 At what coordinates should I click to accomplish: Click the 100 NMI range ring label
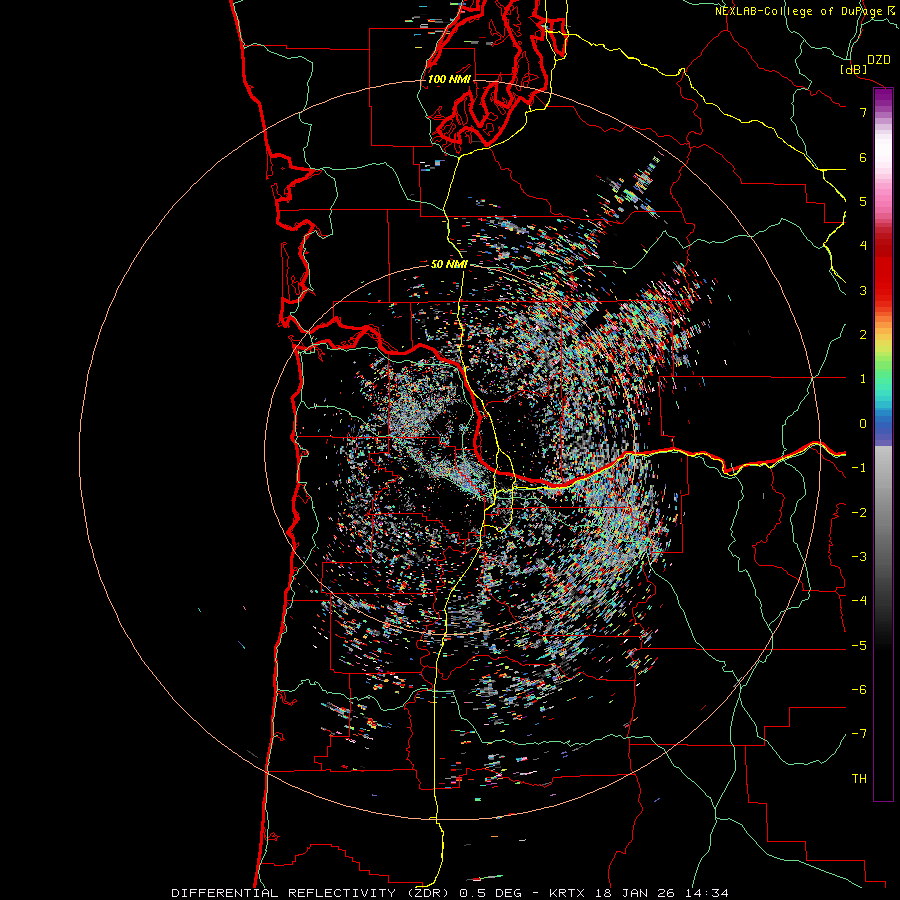tap(449, 79)
